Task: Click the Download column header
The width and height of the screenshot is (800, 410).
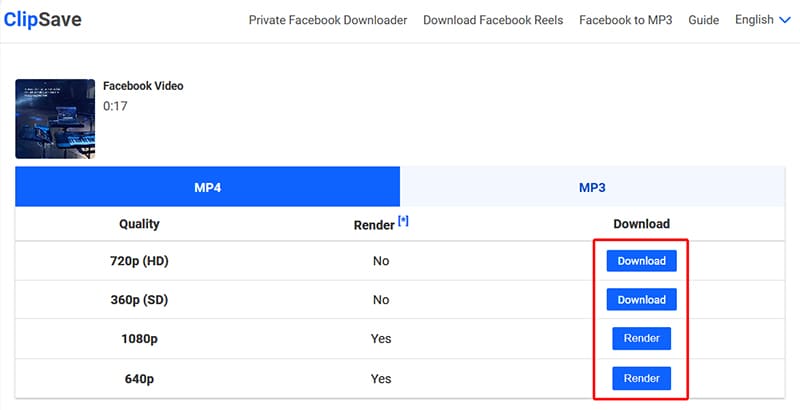Action: coord(641,224)
